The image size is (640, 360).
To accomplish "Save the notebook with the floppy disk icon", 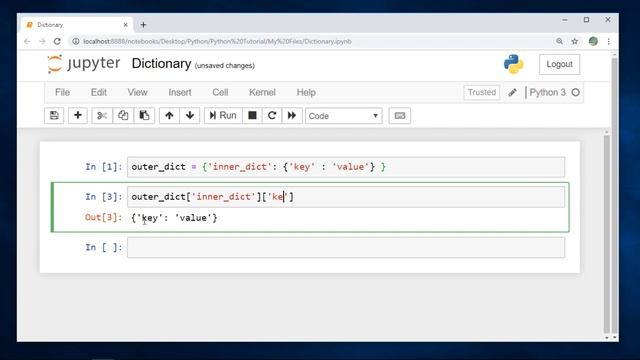I will (54, 116).
